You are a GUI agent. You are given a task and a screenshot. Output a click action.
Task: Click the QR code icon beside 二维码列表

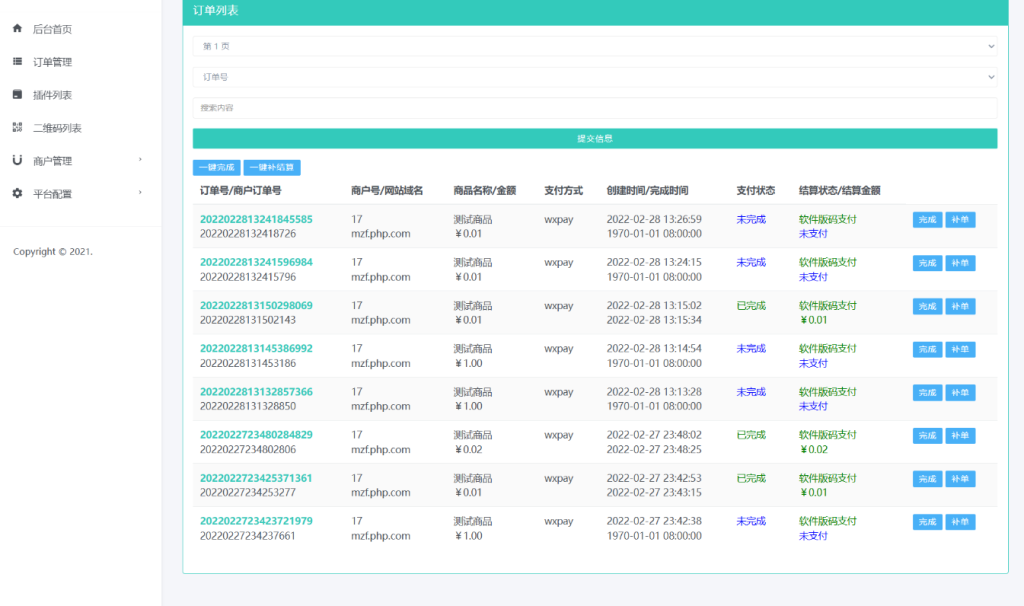coord(17,128)
